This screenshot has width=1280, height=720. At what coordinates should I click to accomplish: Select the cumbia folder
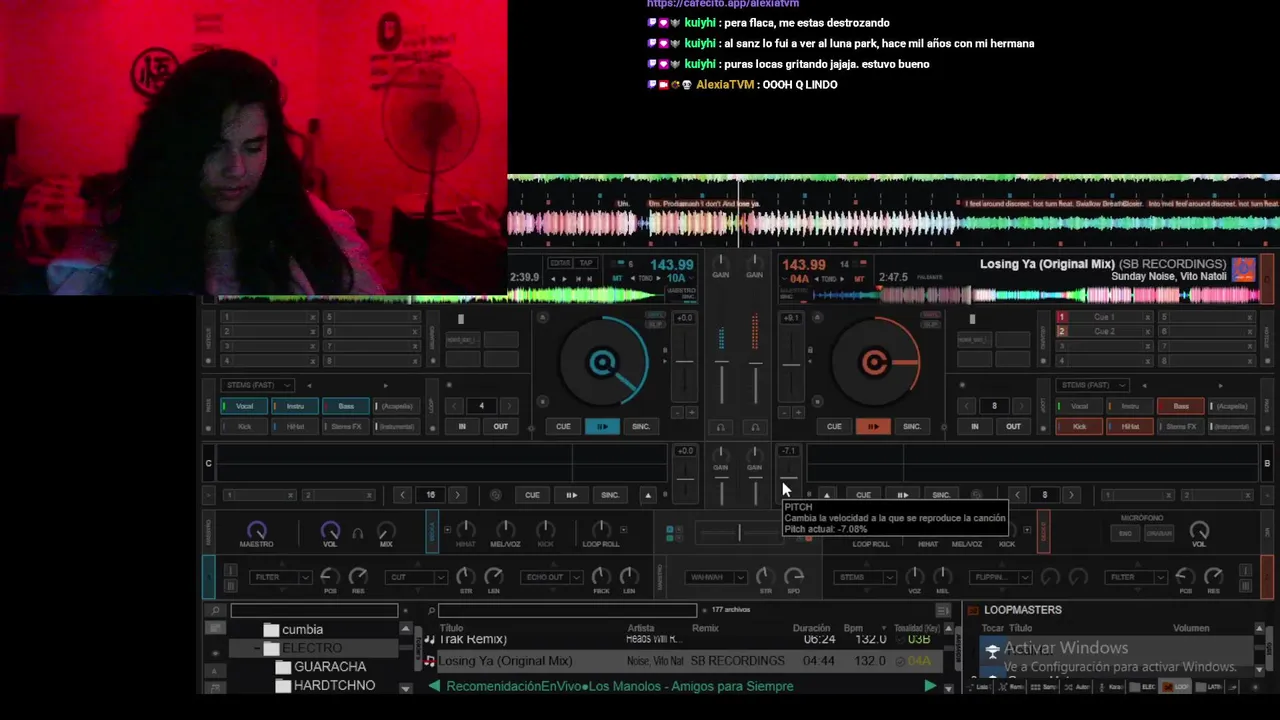click(302, 630)
